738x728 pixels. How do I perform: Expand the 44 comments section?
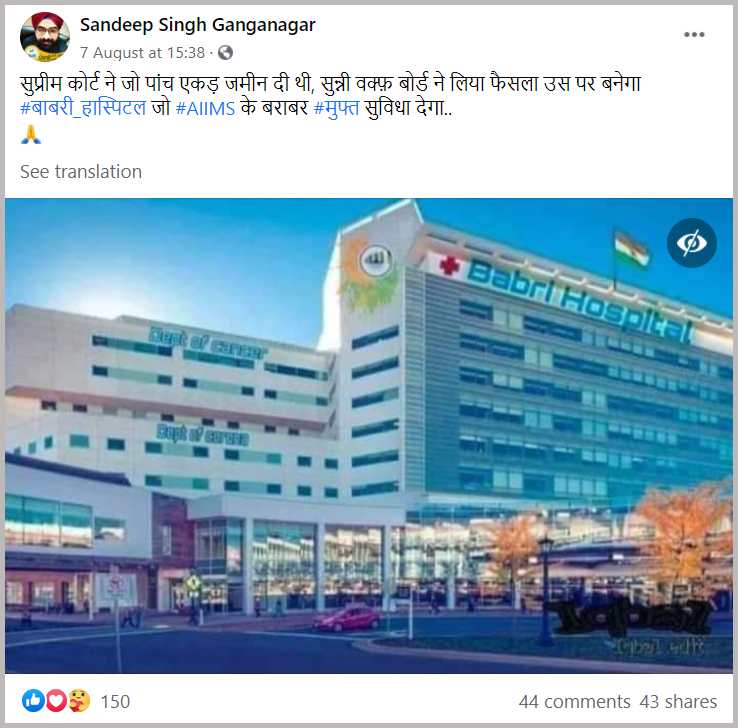click(574, 702)
